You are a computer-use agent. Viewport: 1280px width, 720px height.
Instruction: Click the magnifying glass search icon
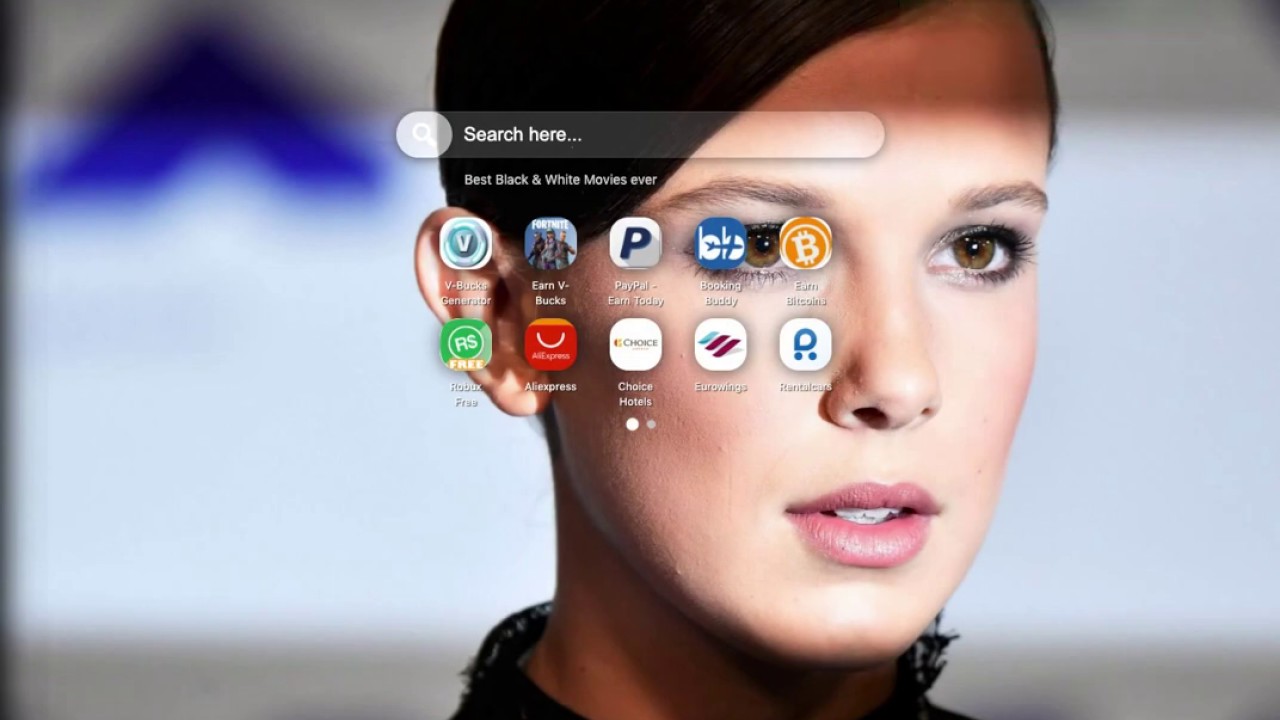424,134
